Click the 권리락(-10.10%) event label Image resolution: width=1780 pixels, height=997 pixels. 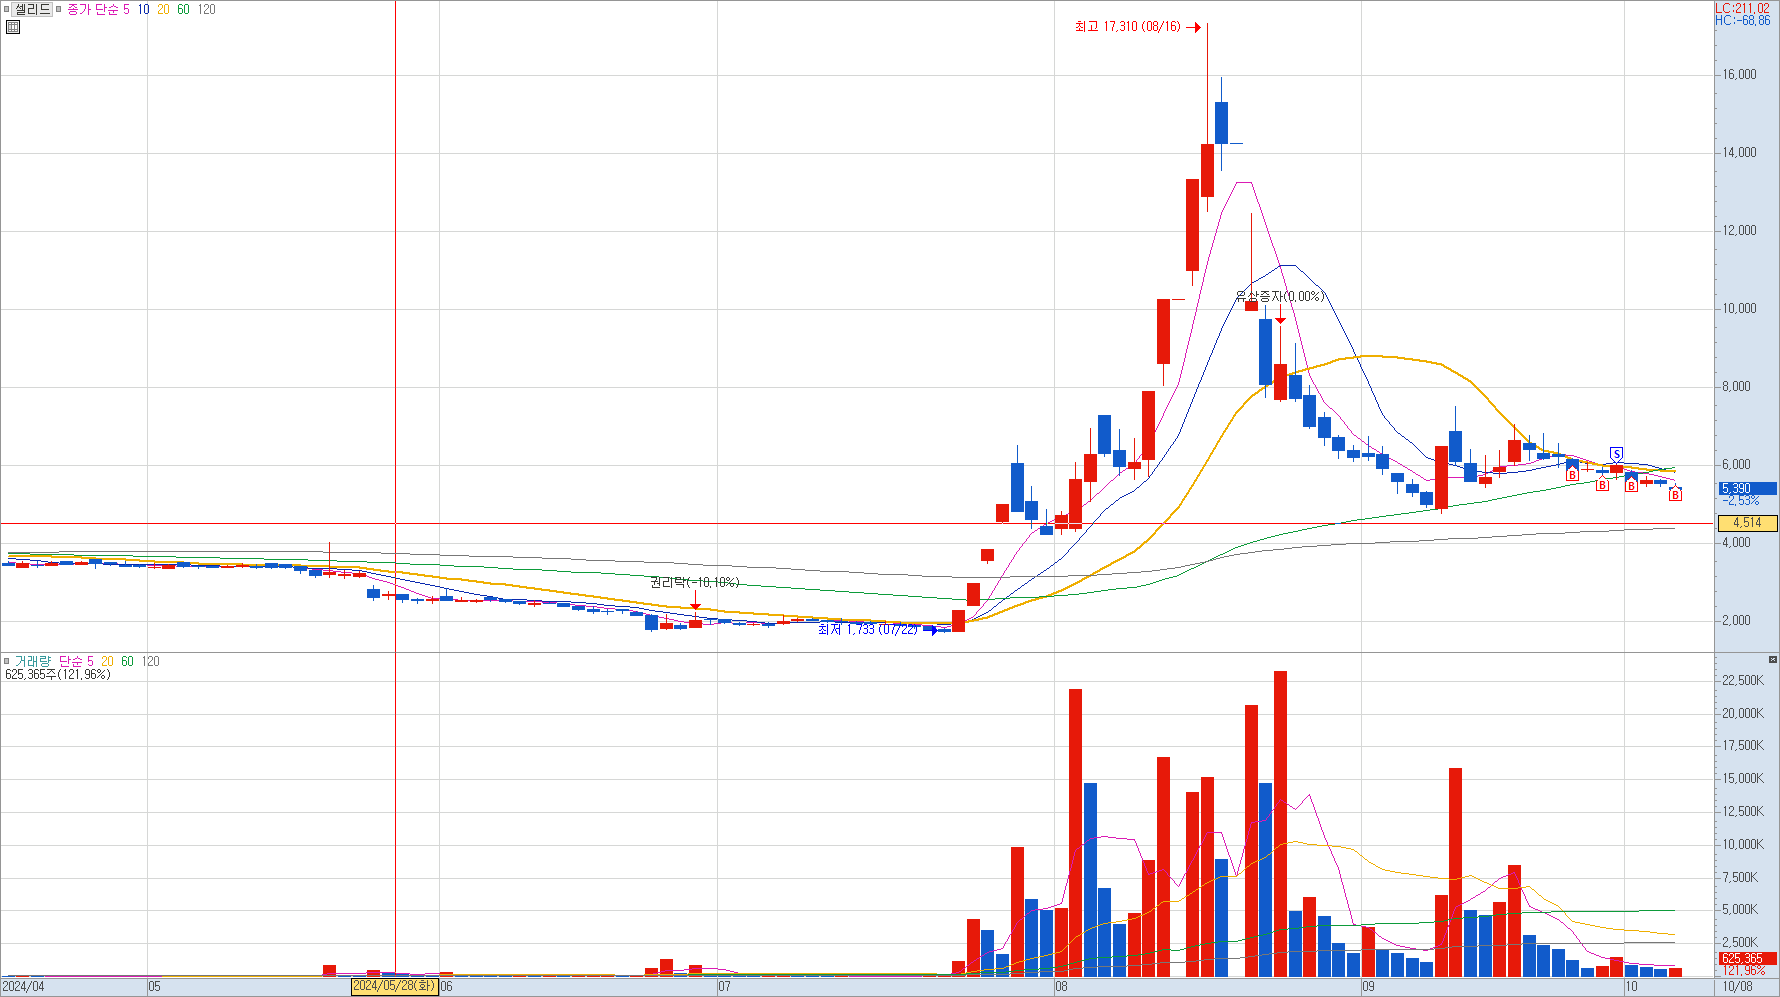pyautogui.click(x=695, y=582)
